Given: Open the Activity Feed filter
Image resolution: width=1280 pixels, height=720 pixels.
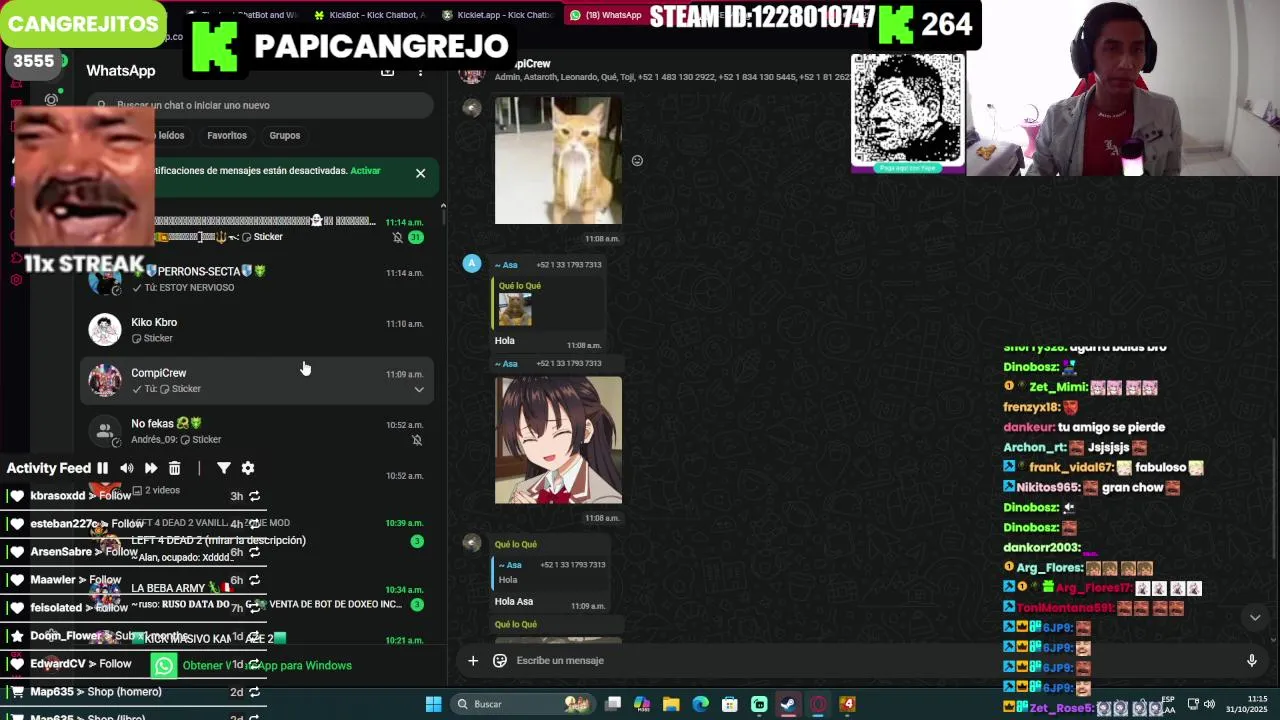Looking at the screenshot, I should (x=223, y=468).
